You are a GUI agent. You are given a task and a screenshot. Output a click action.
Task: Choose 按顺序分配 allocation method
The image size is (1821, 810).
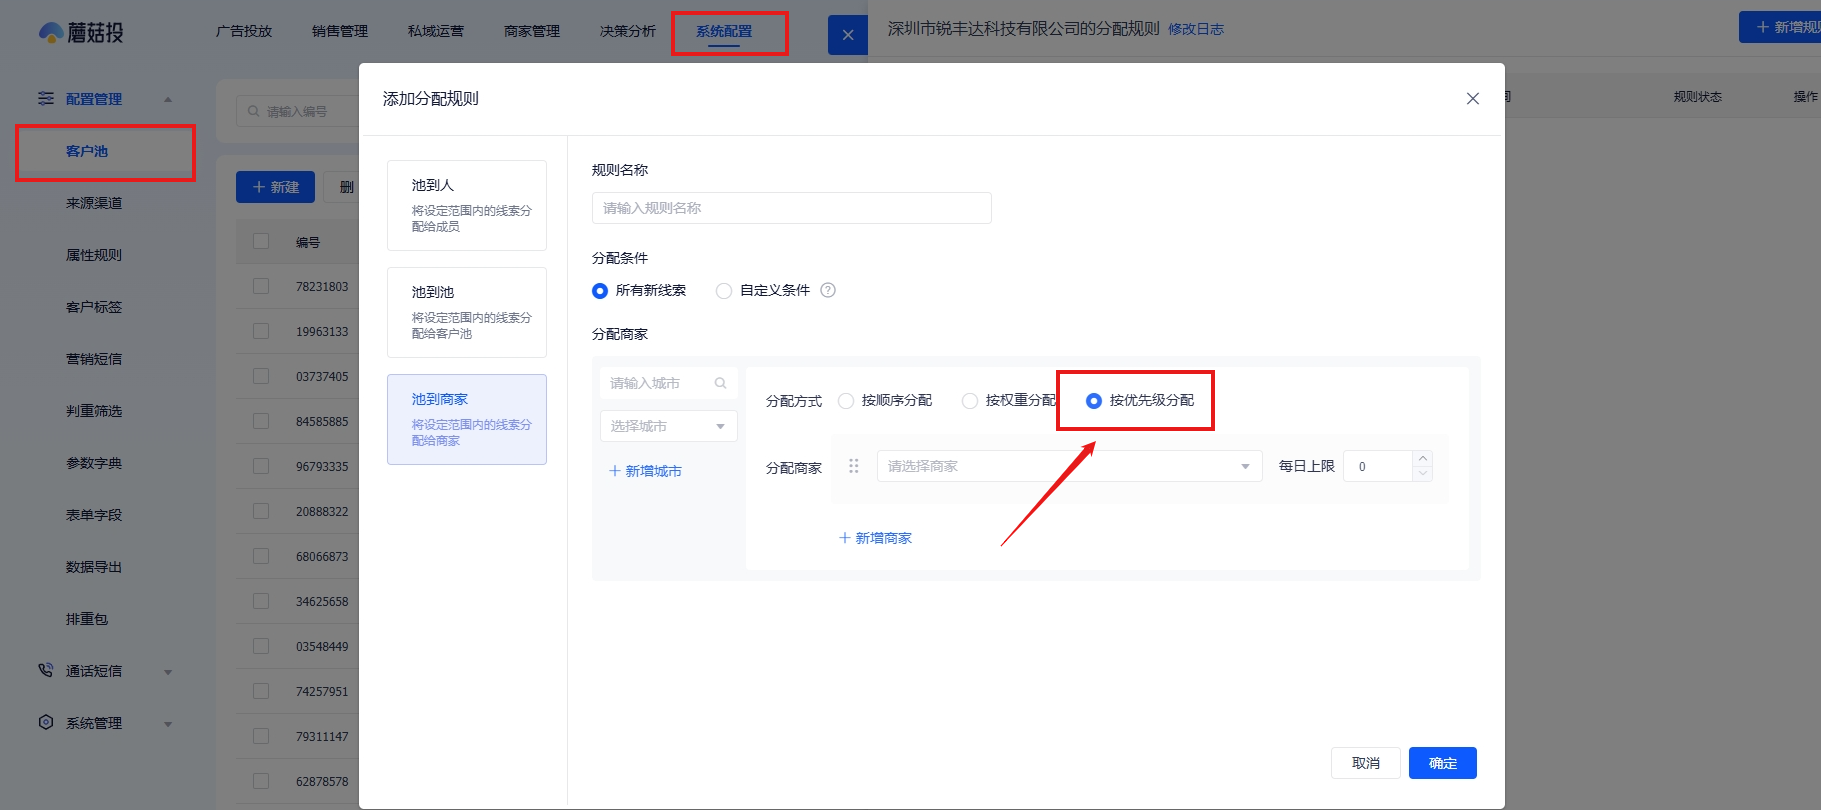pyautogui.click(x=846, y=401)
